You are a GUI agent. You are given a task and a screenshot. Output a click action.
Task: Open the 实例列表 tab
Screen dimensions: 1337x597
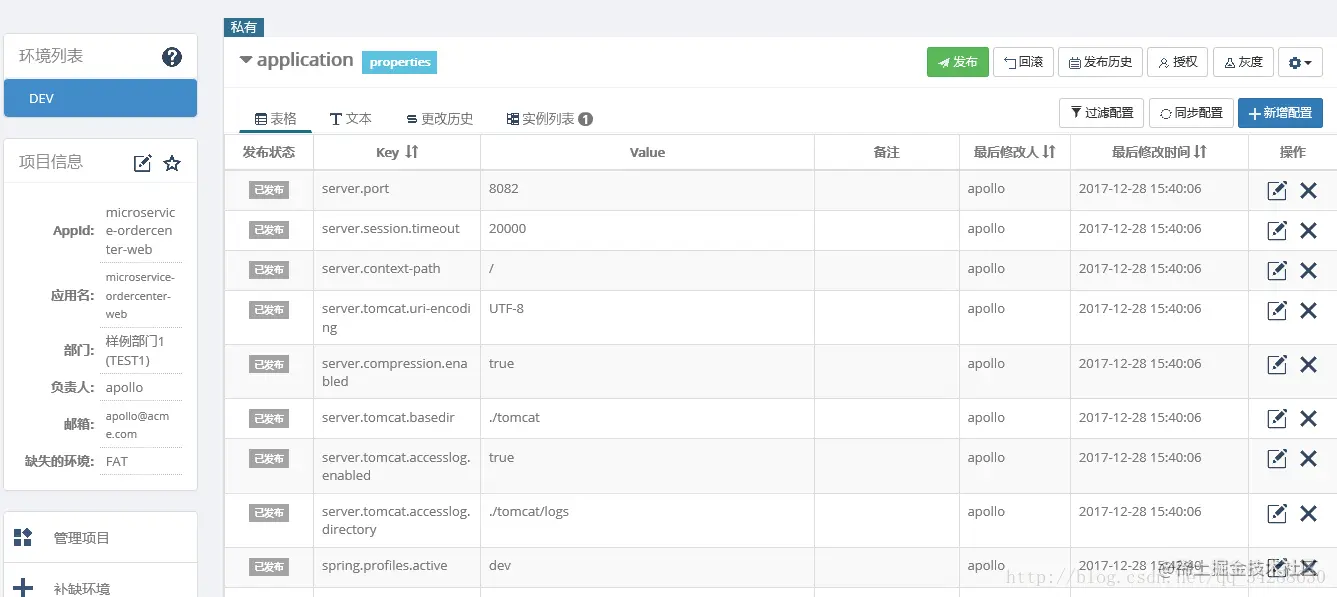click(549, 119)
